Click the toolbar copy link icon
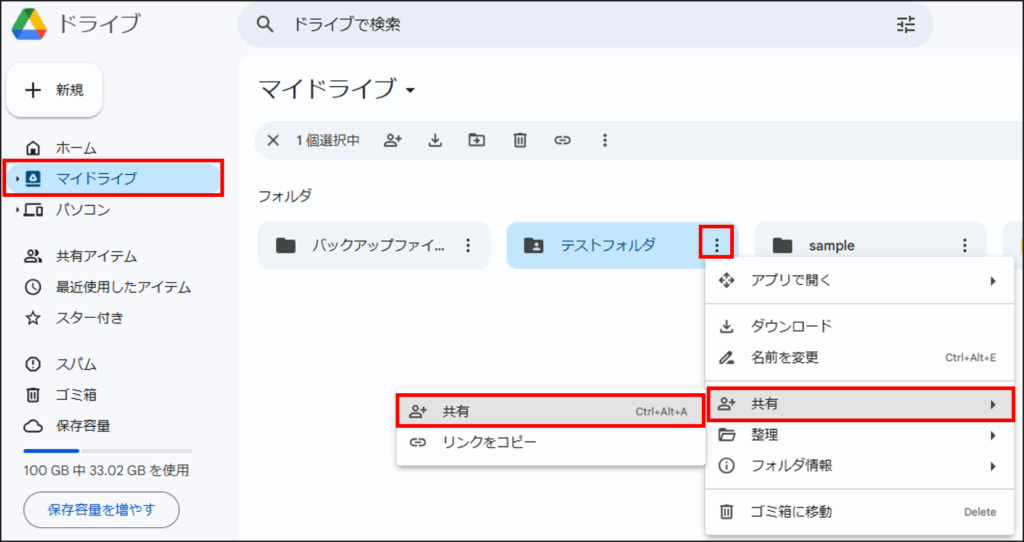Viewport: 1024px width, 542px height. (562, 140)
